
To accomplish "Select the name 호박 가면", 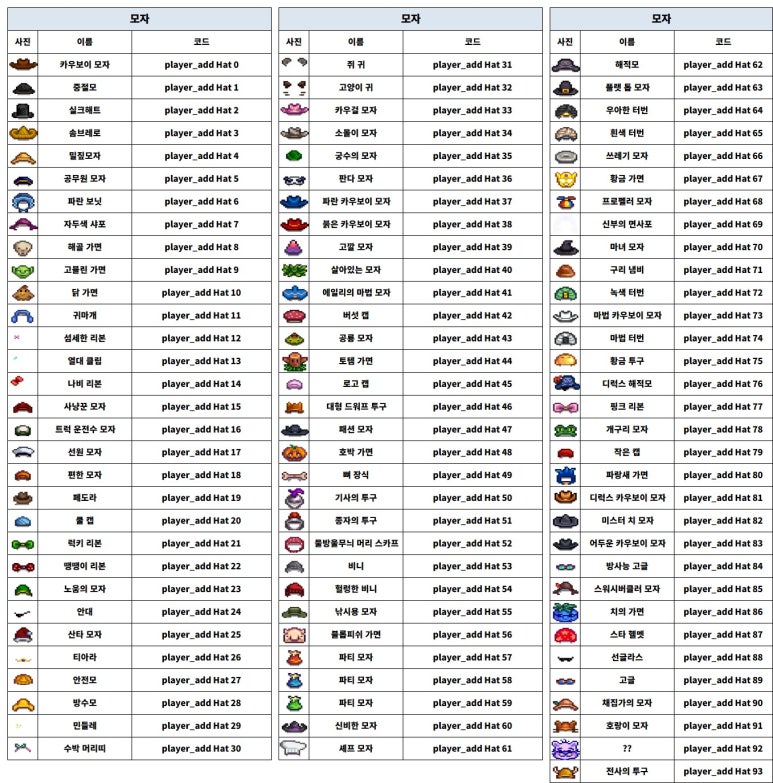I will [x=356, y=452].
